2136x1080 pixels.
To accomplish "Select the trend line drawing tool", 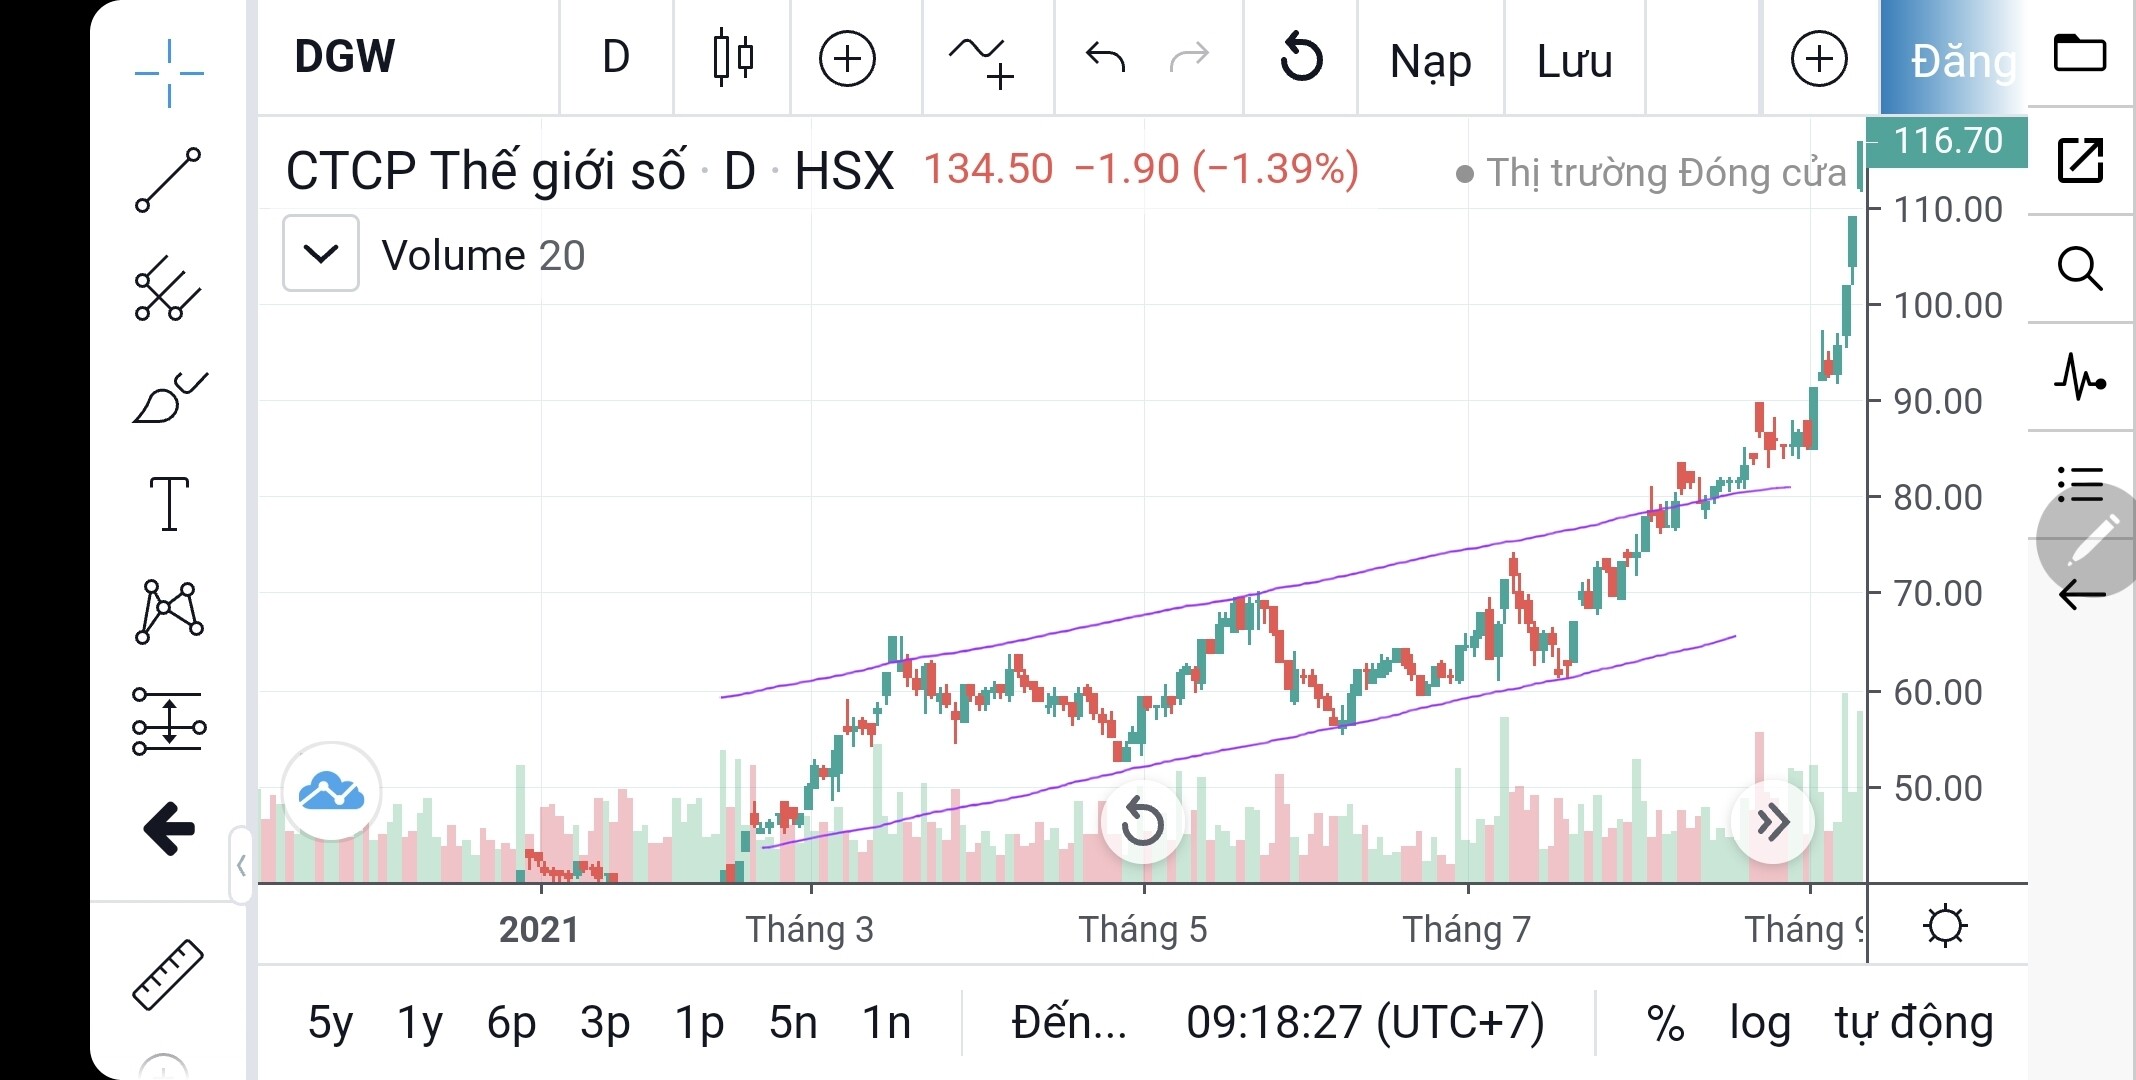I will pos(169,180).
